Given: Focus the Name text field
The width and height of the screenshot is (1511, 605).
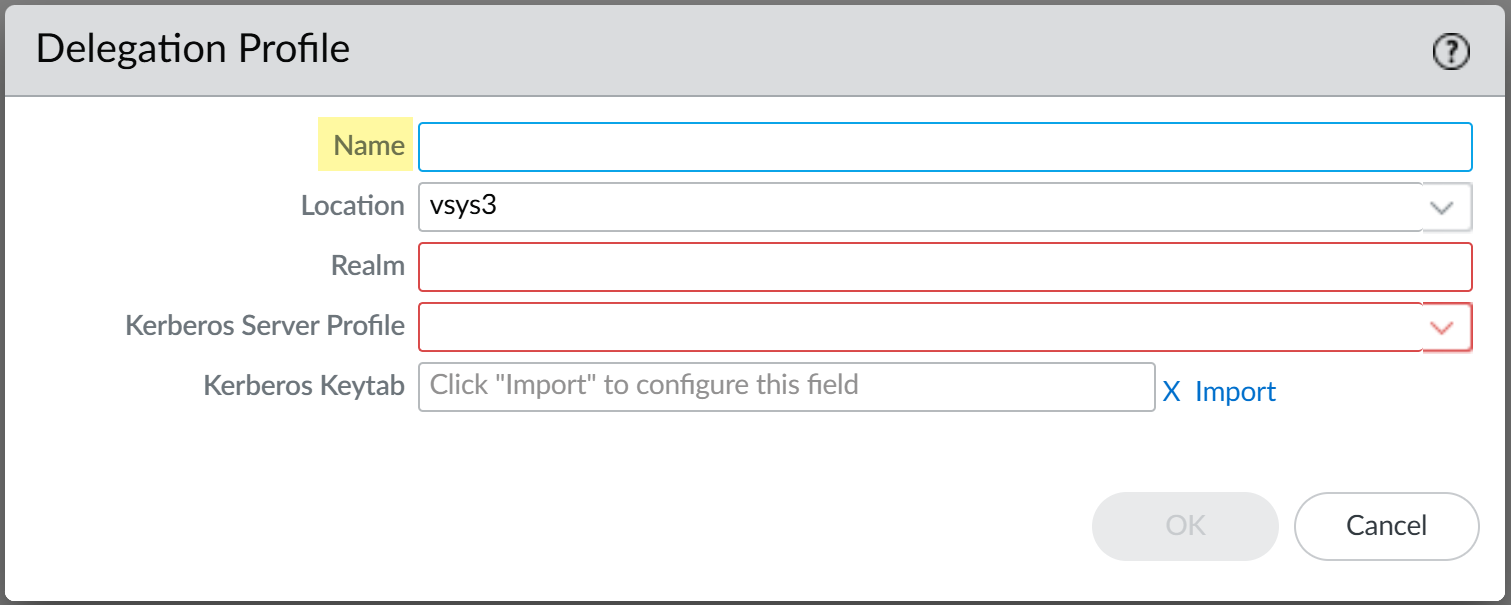Looking at the screenshot, I should [x=944, y=147].
